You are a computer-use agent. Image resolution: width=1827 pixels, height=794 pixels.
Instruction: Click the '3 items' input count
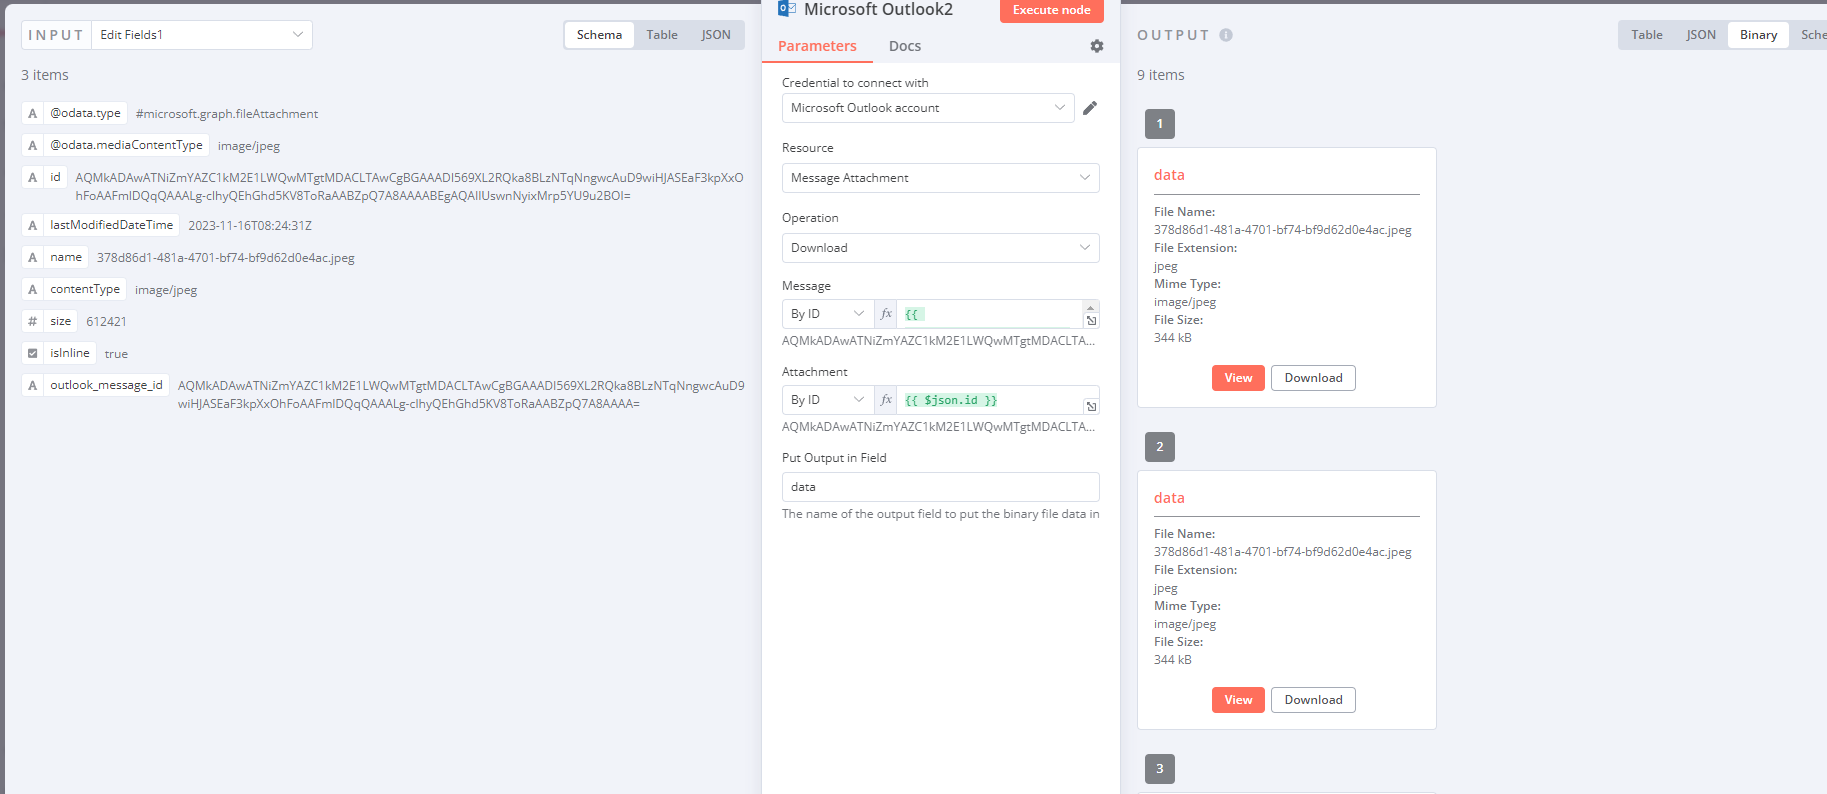45,75
